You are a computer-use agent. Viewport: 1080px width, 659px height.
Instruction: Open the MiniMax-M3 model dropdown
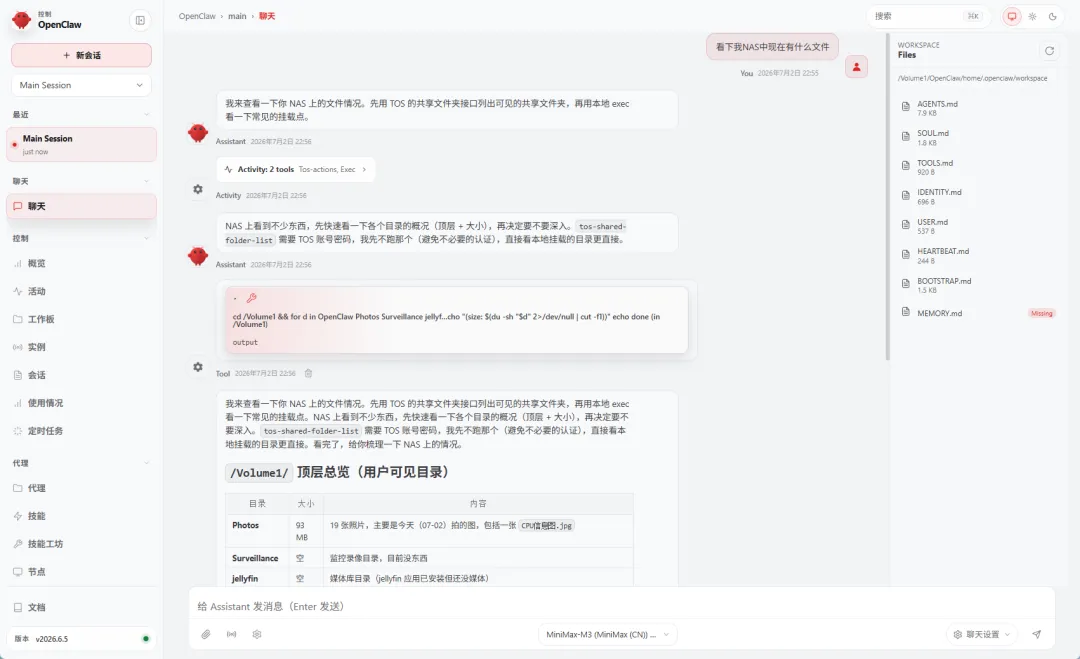(x=608, y=634)
